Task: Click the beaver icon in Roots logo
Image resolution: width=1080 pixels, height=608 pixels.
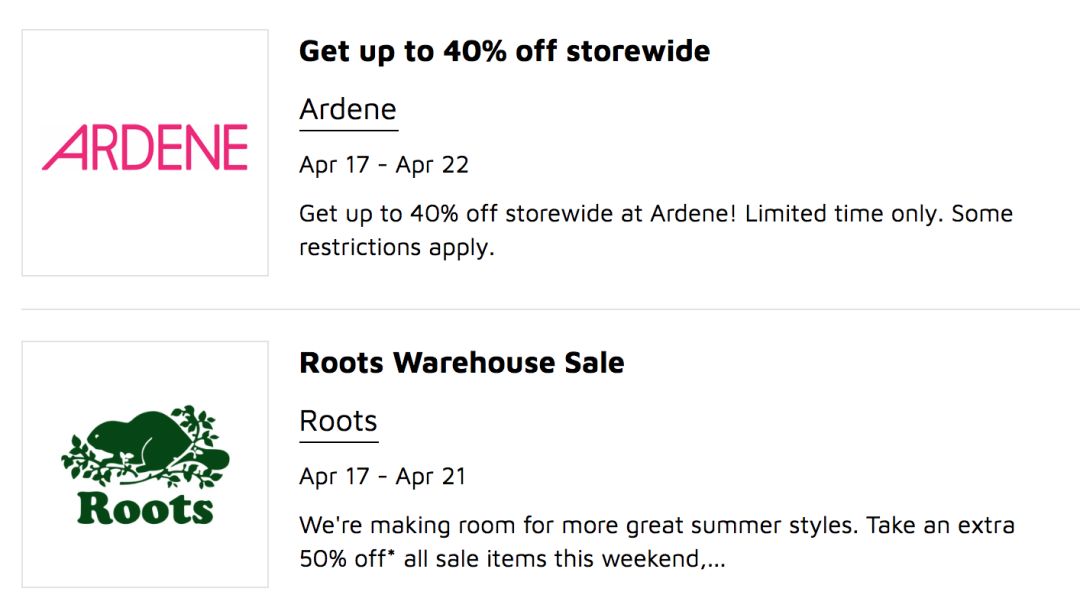Action: tap(145, 445)
